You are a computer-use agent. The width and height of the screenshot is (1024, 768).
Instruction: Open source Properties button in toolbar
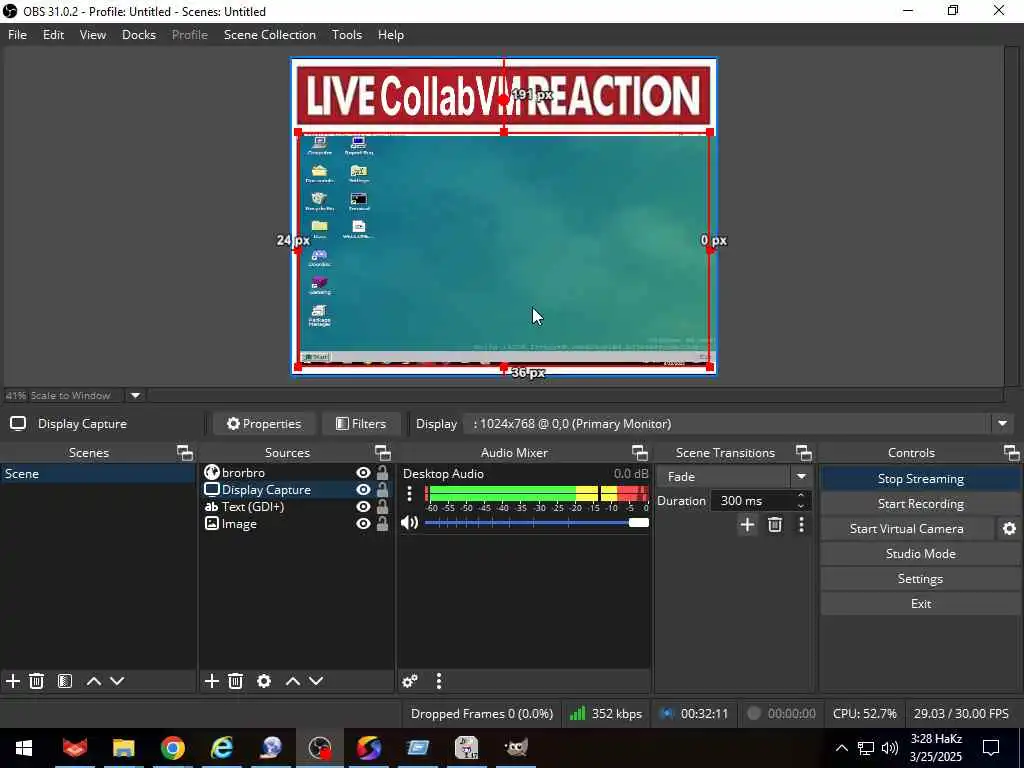click(x=264, y=424)
